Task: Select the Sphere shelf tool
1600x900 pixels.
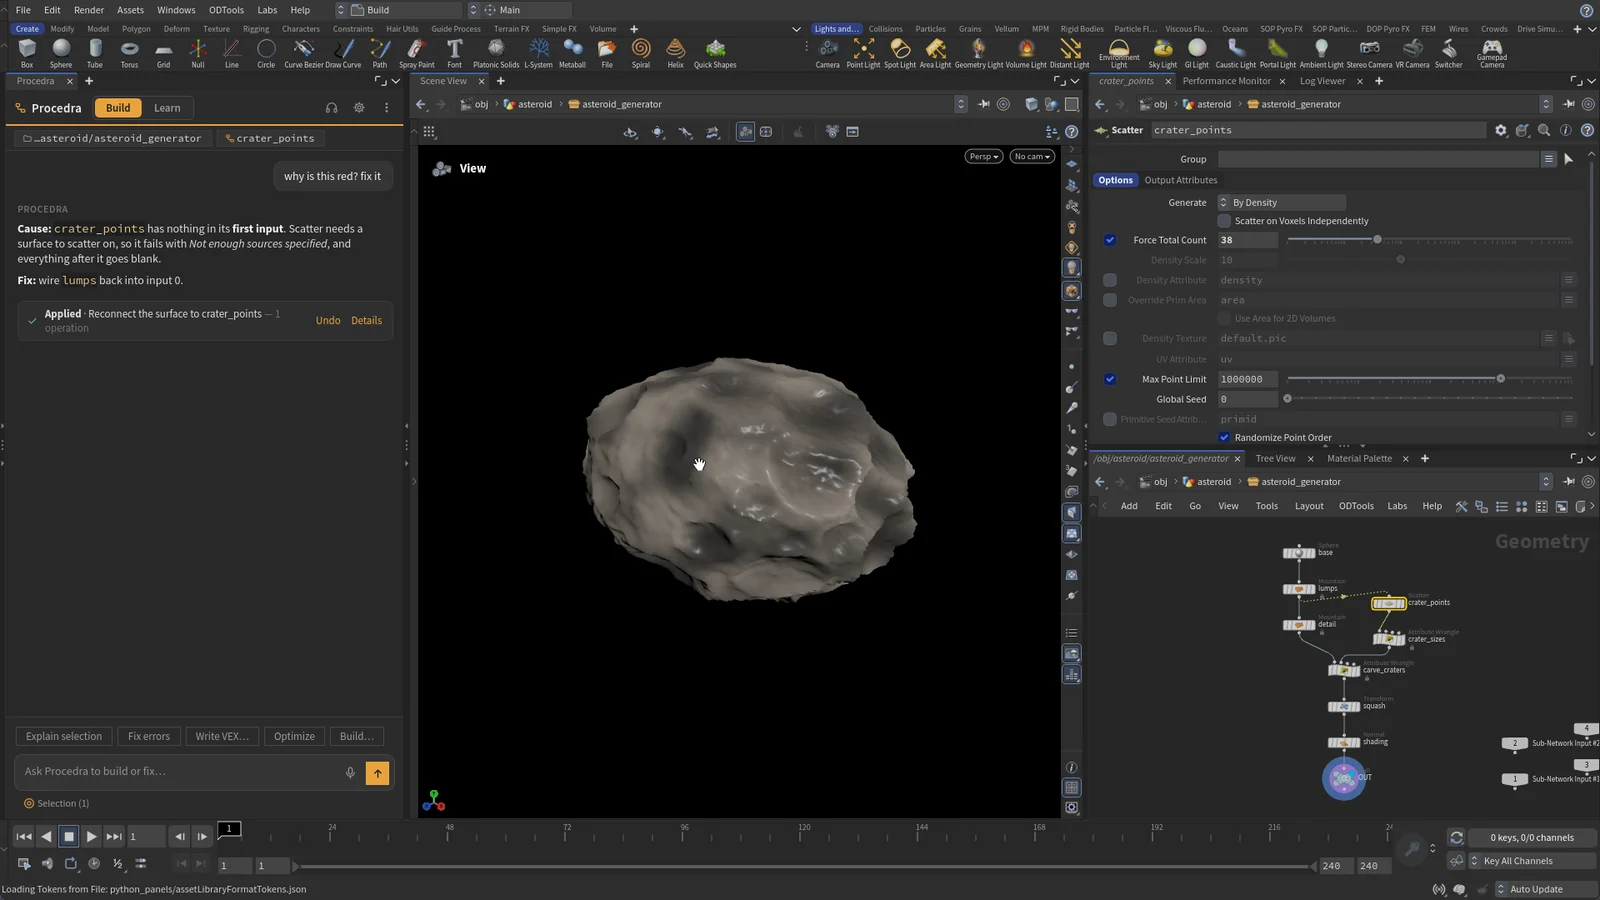Action: click(61, 53)
